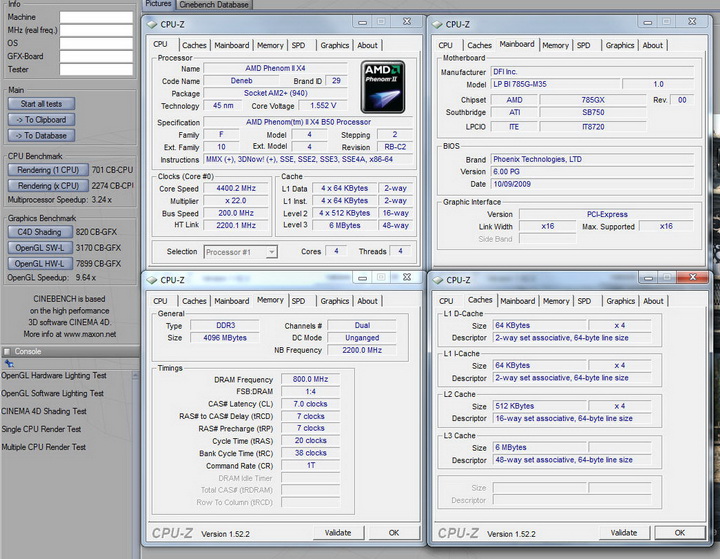Click the To Clipboard button
Image resolution: width=720 pixels, height=559 pixels.
click(41, 119)
